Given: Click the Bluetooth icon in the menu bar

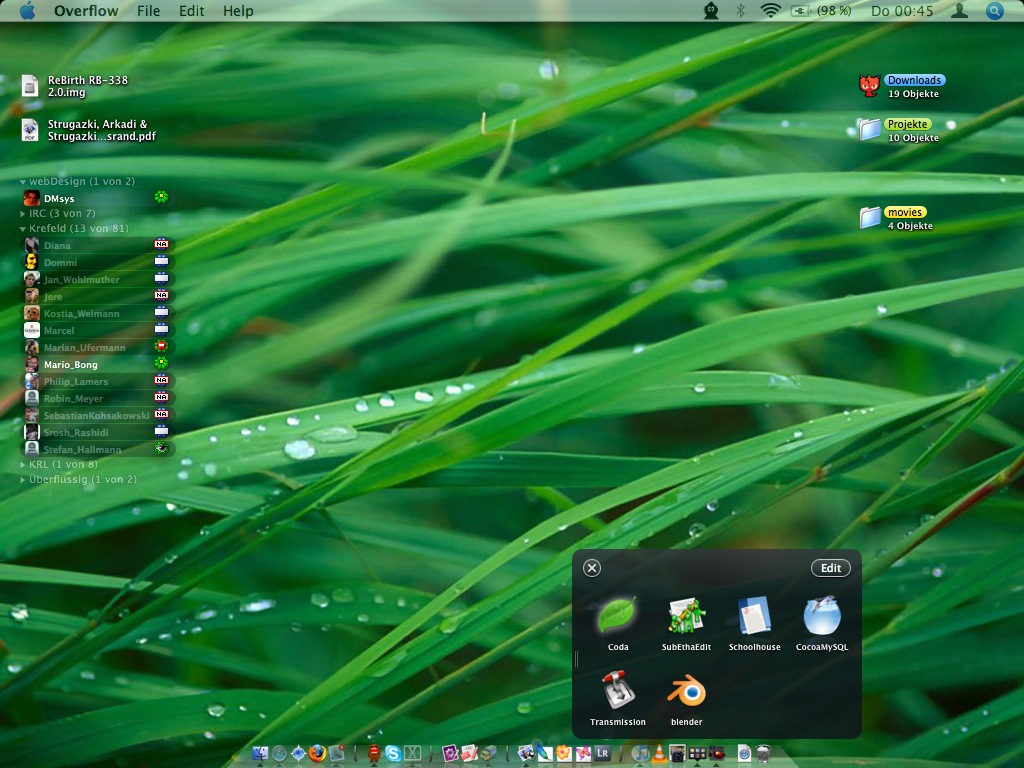Looking at the screenshot, I should (737, 11).
